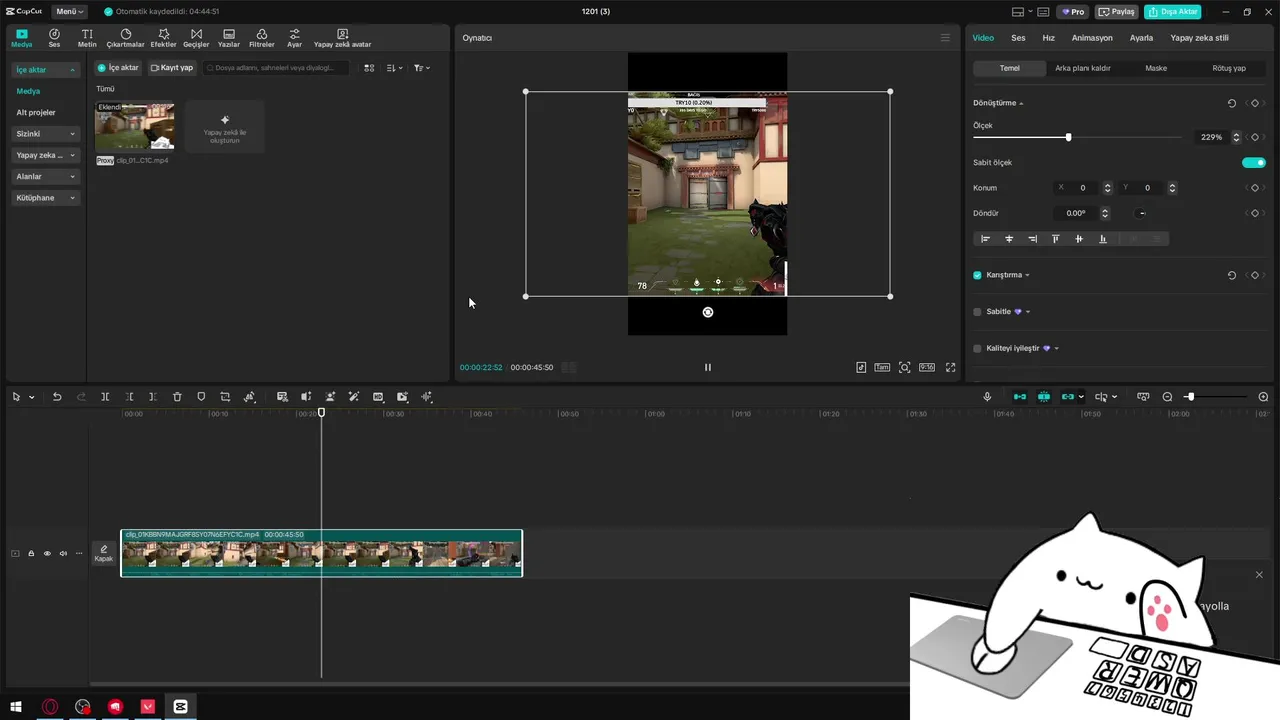Uncheck the Karıştırma blend checkbox
1280x720 pixels.
pos(977,275)
